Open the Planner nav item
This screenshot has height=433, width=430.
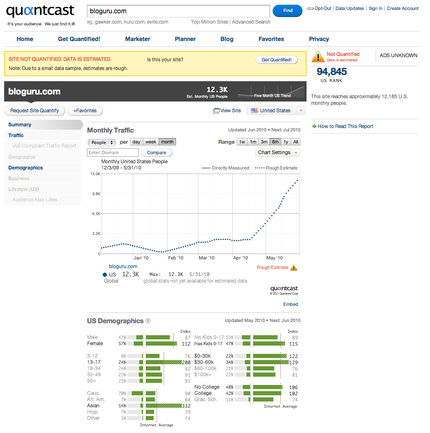(x=185, y=39)
